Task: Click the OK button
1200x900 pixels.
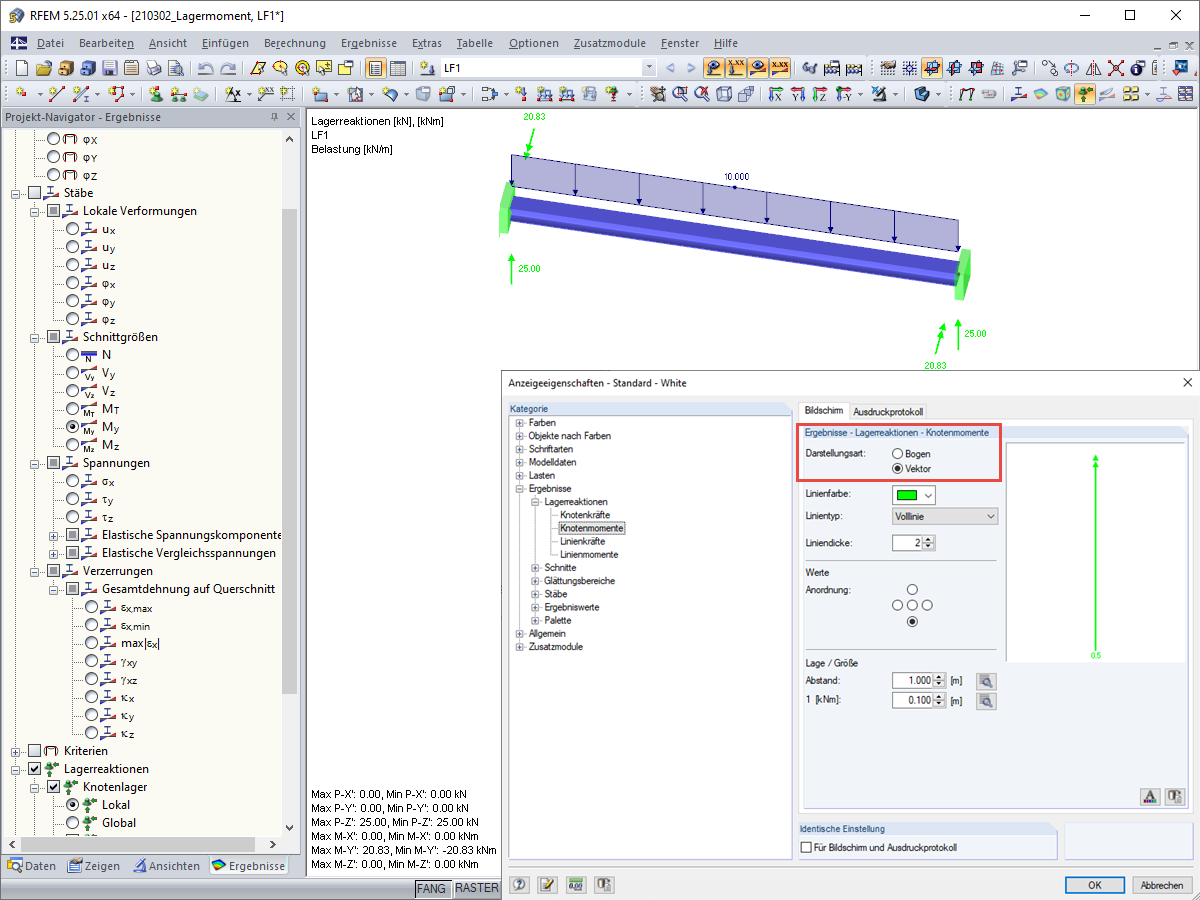Action: pyautogui.click(x=1095, y=885)
